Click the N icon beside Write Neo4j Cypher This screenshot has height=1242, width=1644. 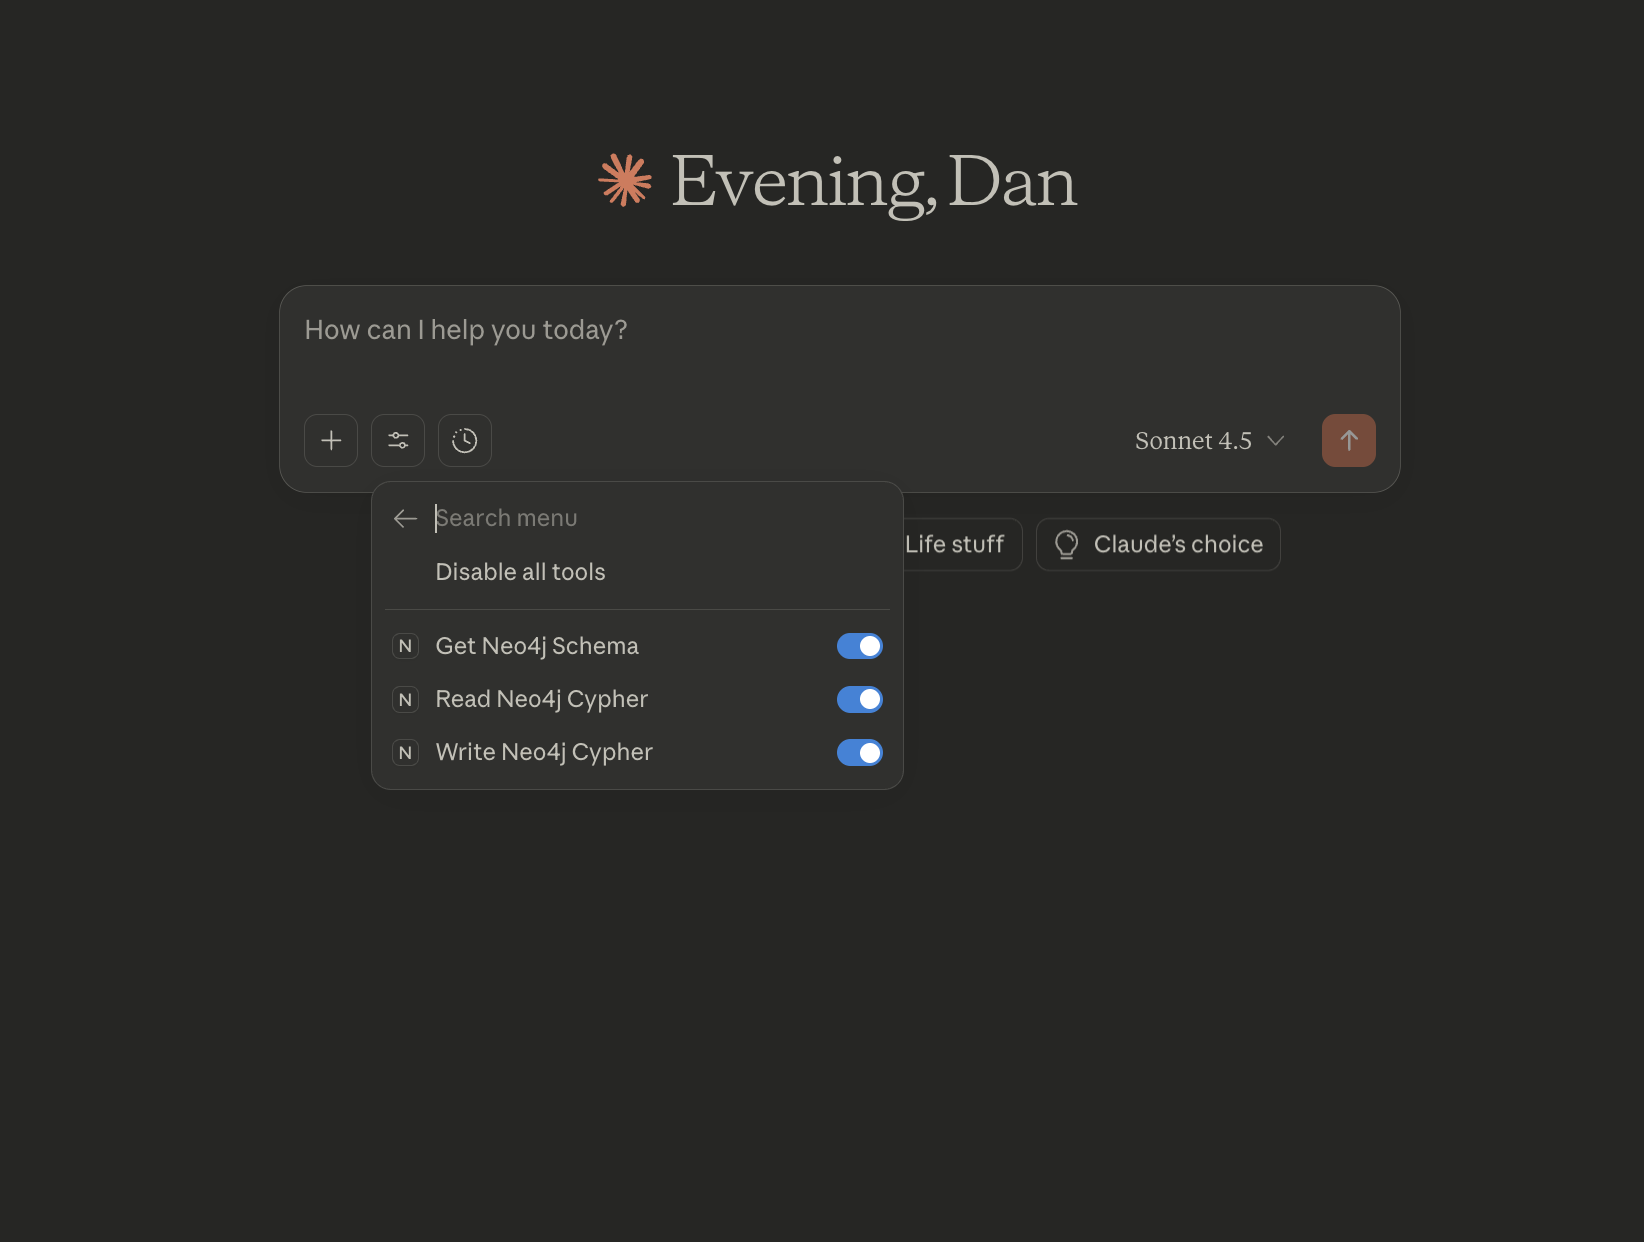coord(405,752)
